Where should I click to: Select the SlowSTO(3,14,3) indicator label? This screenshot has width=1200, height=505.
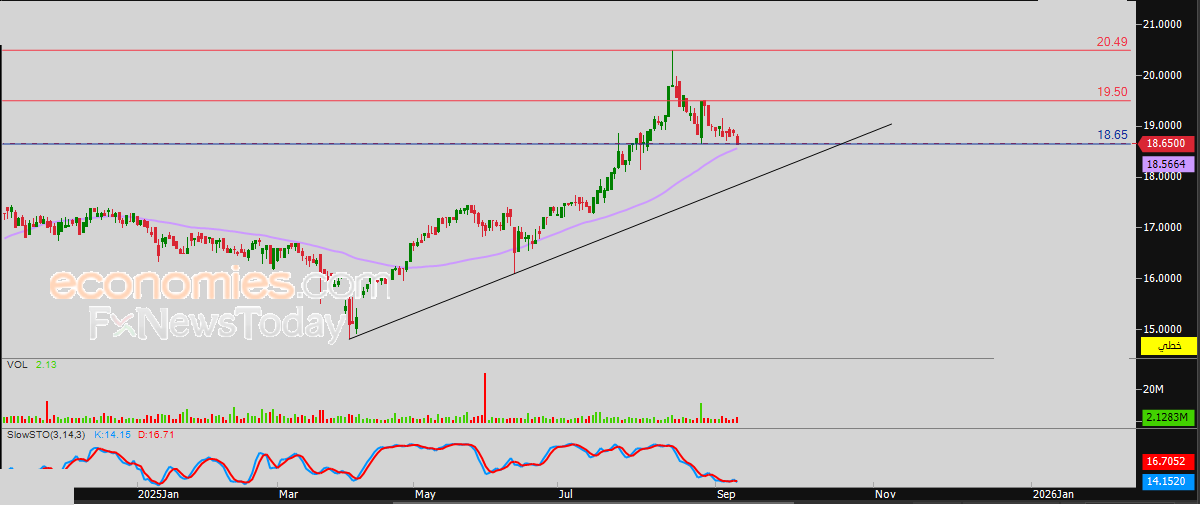coord(46,436)
